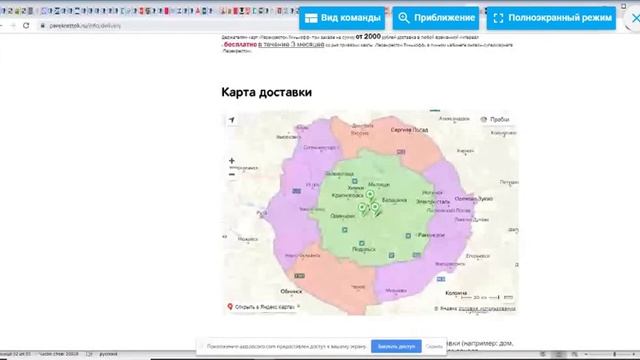
Task: Zoom in the map with plus button
Action: pyautogui.click(x=232, y=161)
